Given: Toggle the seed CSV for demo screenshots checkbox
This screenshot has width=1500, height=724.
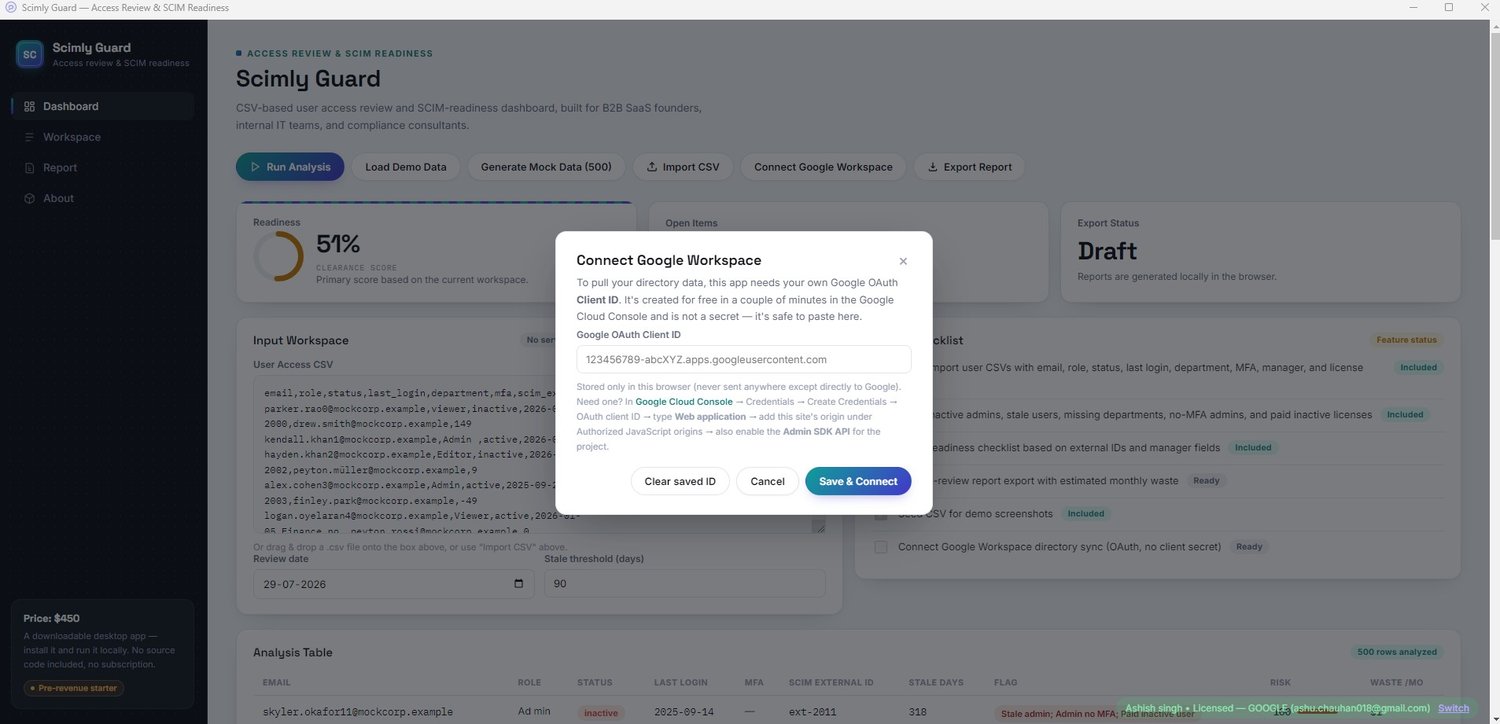Looking at the screenshot, I should pyautogui.click(x=881, y=514).
